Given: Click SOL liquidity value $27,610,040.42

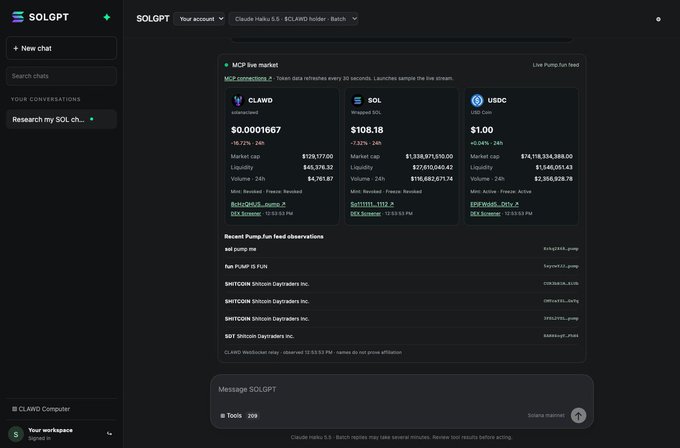Looking at the screenshot, I should pyautogui.click(x=433, y=167).
